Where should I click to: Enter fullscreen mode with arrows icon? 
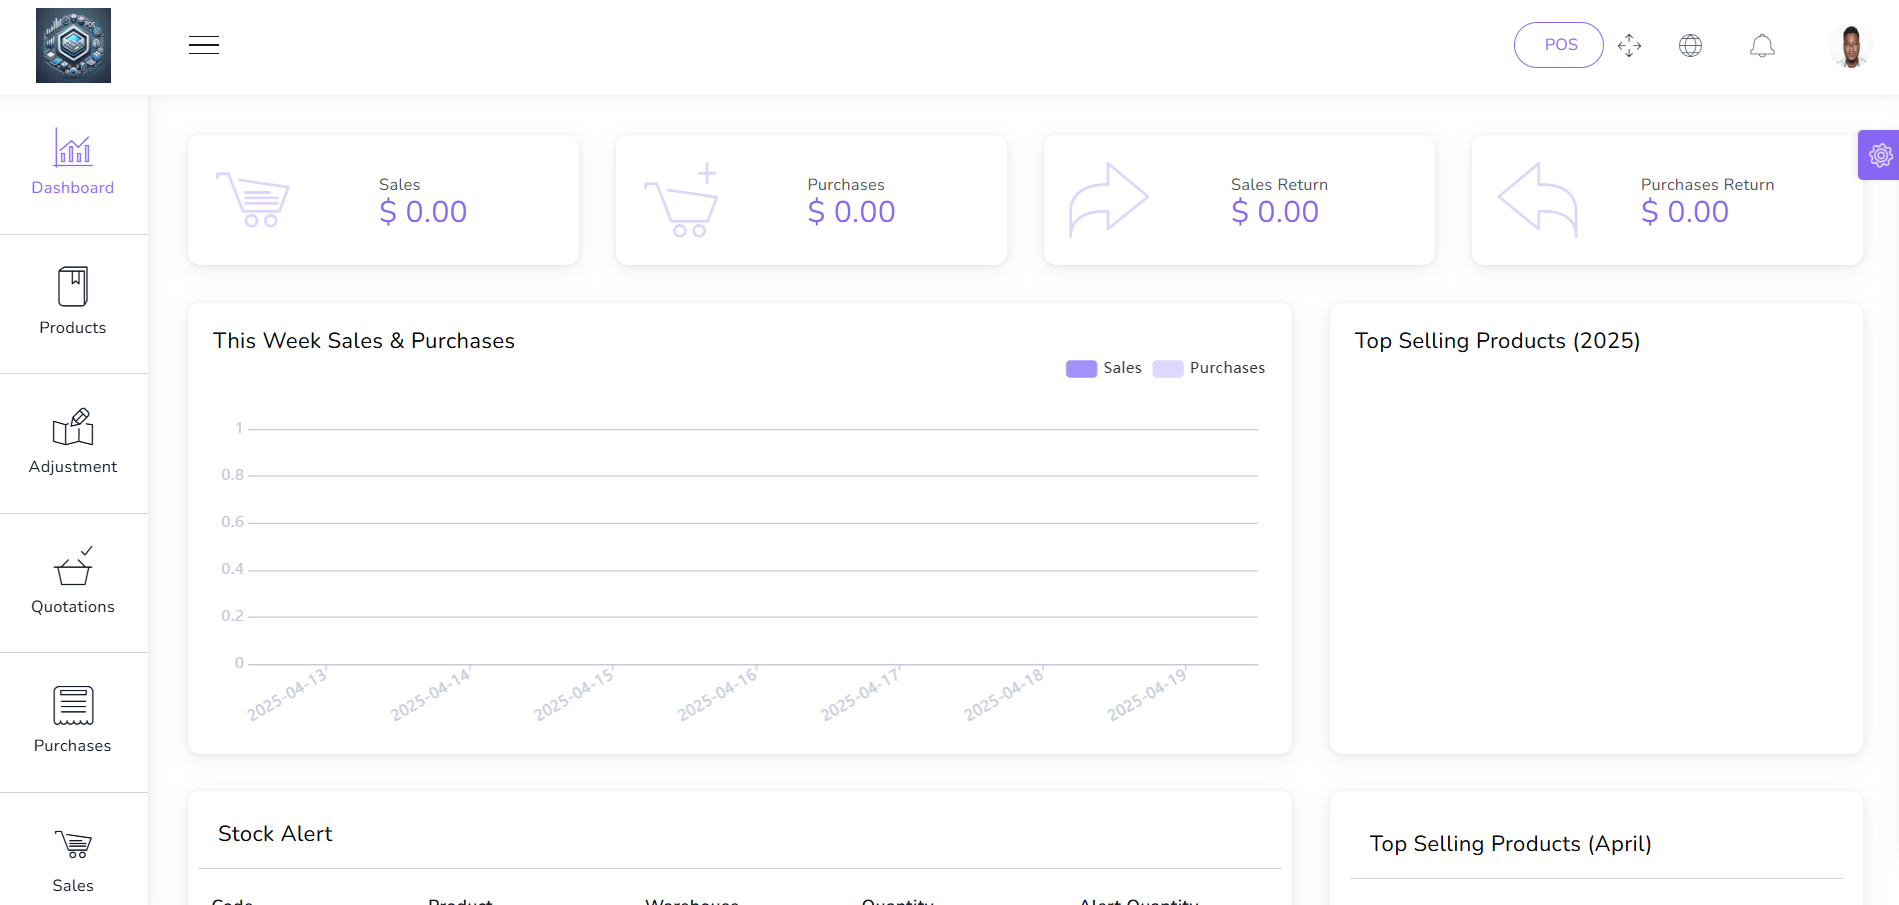[1629, 46]
